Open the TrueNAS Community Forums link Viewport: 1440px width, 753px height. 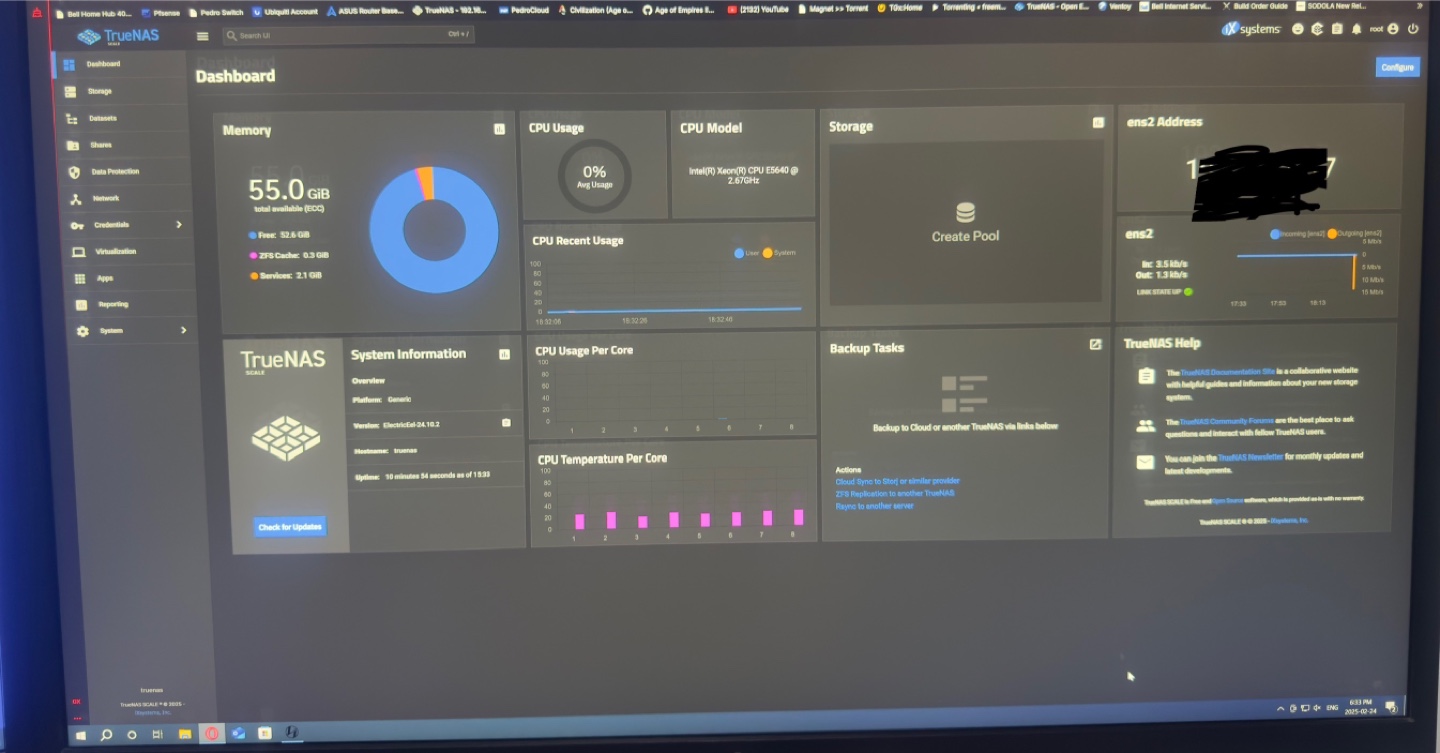[1225, 422]
